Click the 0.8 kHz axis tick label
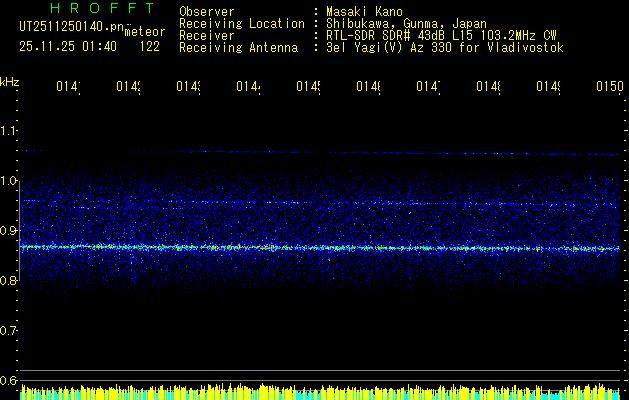Viewport: 629px width, 400px height. (x=8, y=280)
